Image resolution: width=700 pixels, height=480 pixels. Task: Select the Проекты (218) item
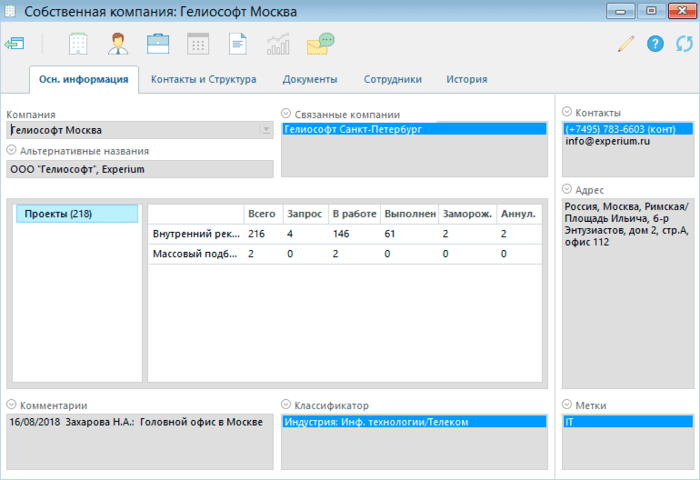tap(77, 214)
